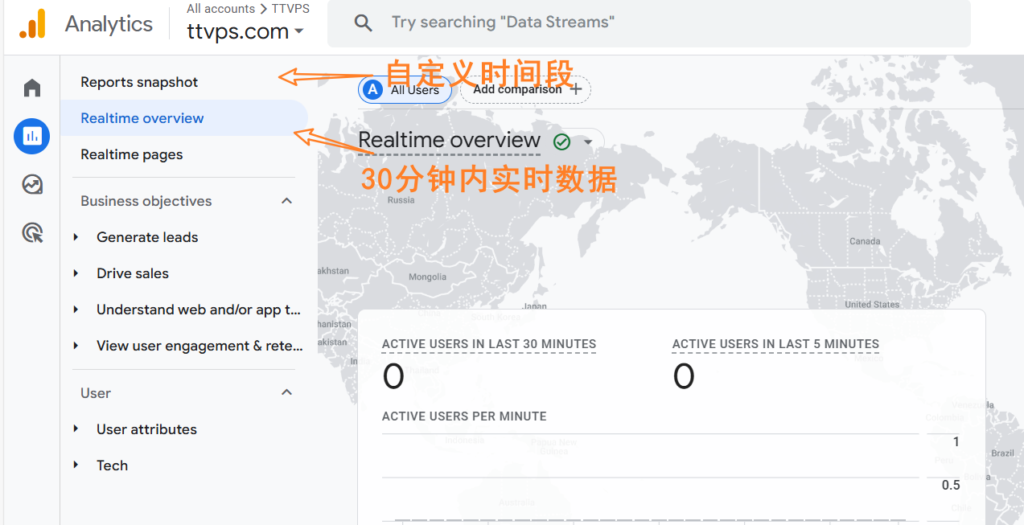This screenshot has height=525, width=1024.
Task: Click the green check status icon
Action: 562,142
